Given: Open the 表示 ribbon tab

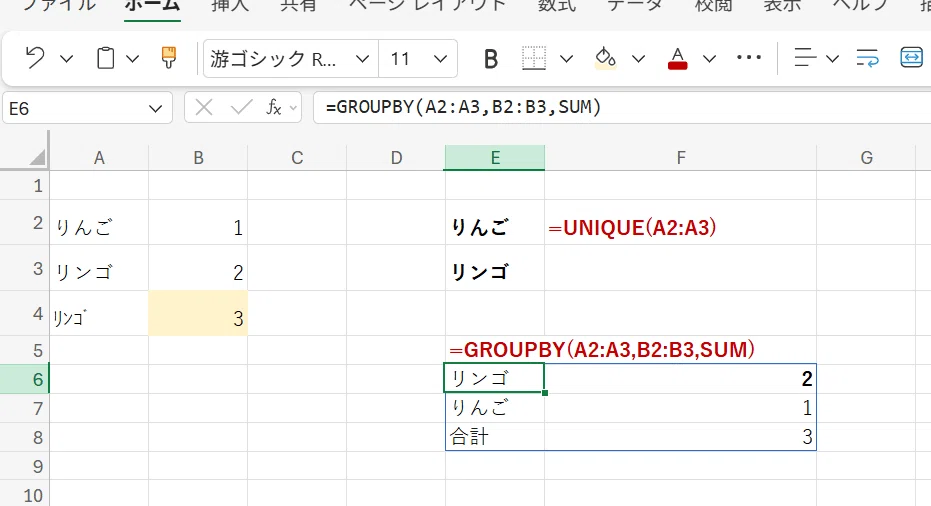Looking at the screenshot, I should click(782, 6).
